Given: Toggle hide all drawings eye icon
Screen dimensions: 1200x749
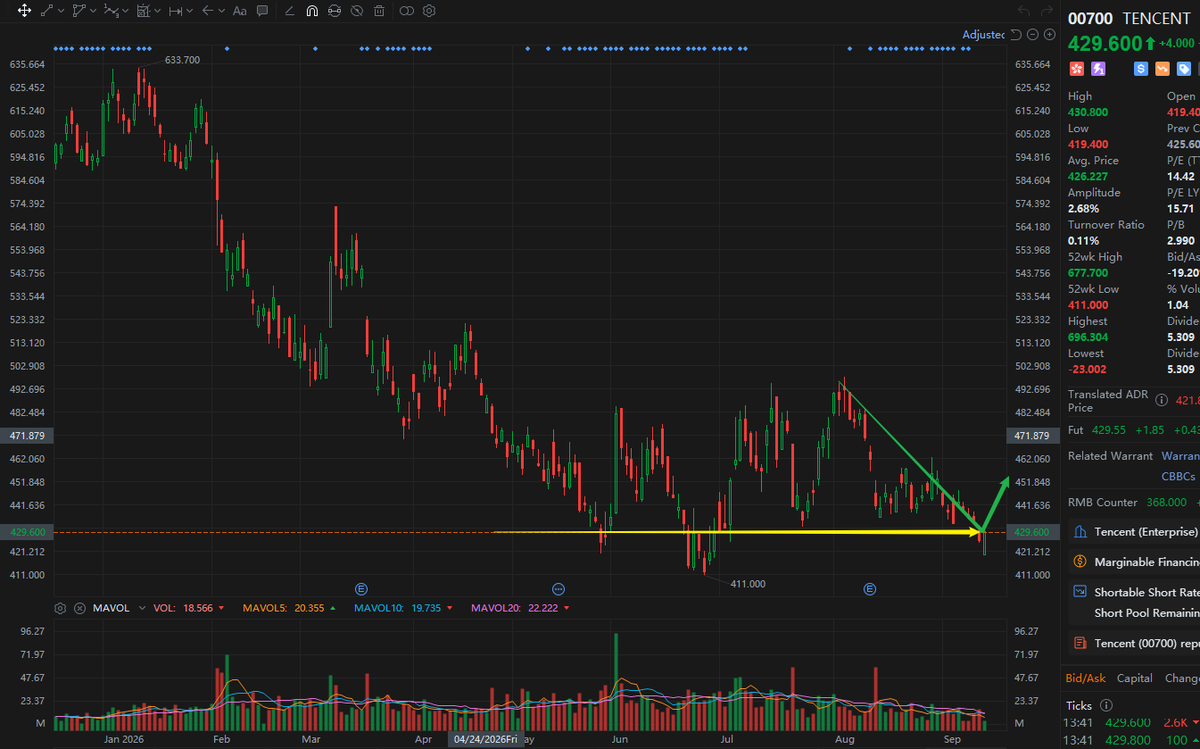Looking at the screenshot, I should tap(357, 12).
